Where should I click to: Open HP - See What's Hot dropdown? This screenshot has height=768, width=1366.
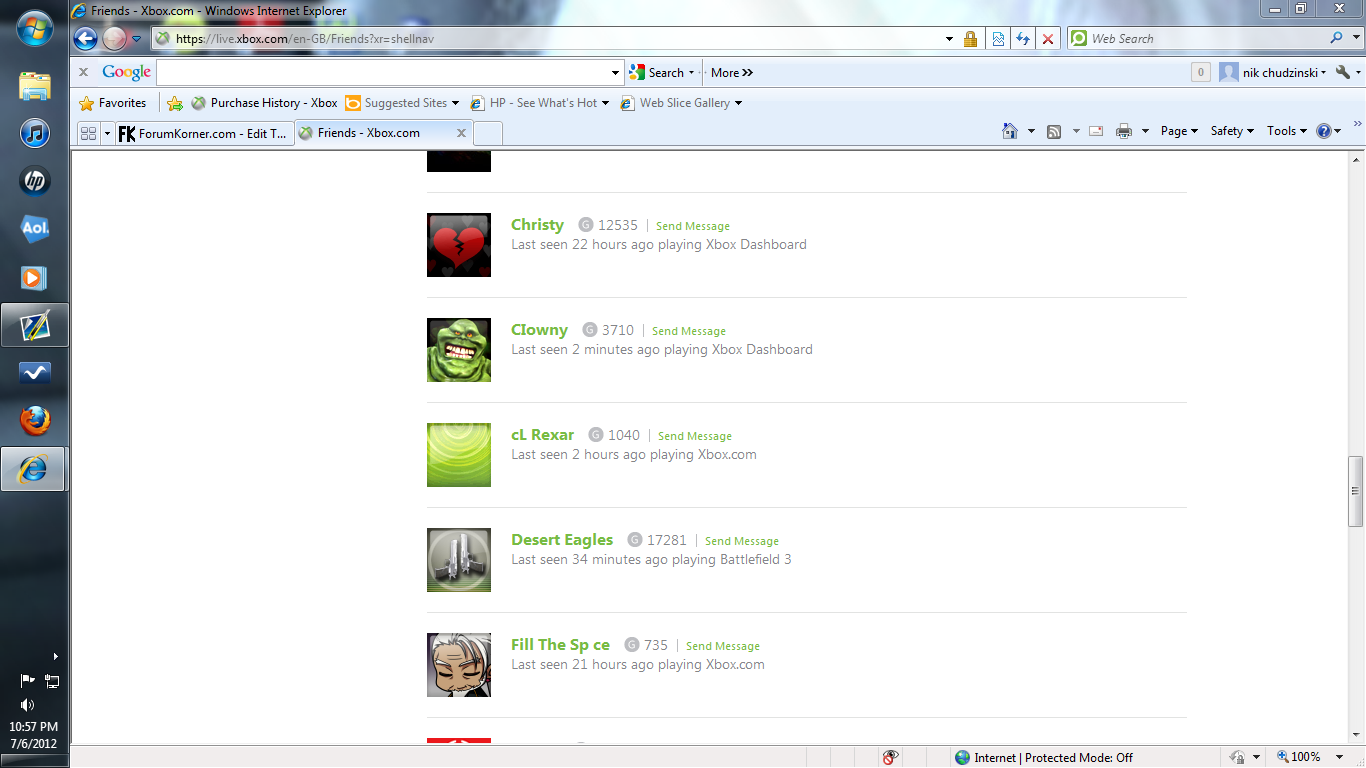pyautogui.click(x=605, y=103)
